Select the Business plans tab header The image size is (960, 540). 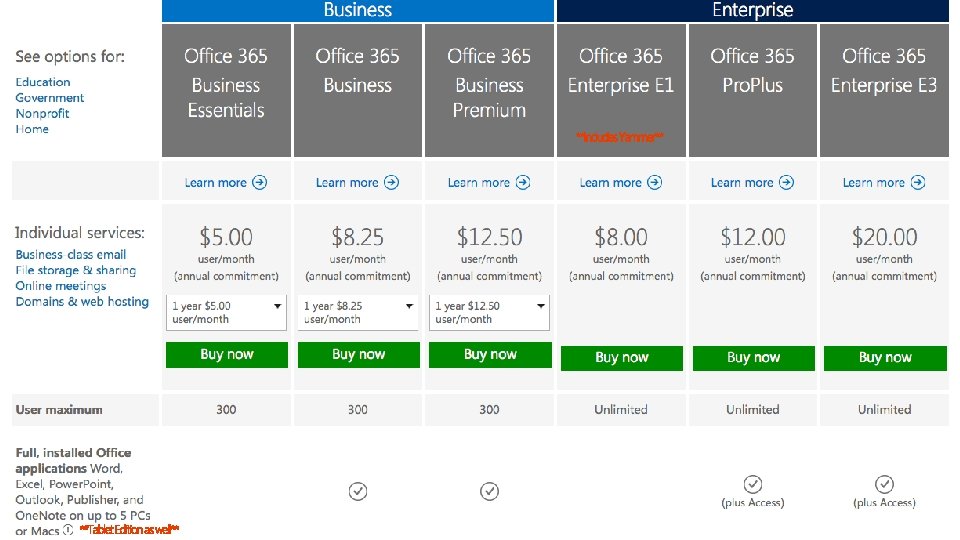358,11
